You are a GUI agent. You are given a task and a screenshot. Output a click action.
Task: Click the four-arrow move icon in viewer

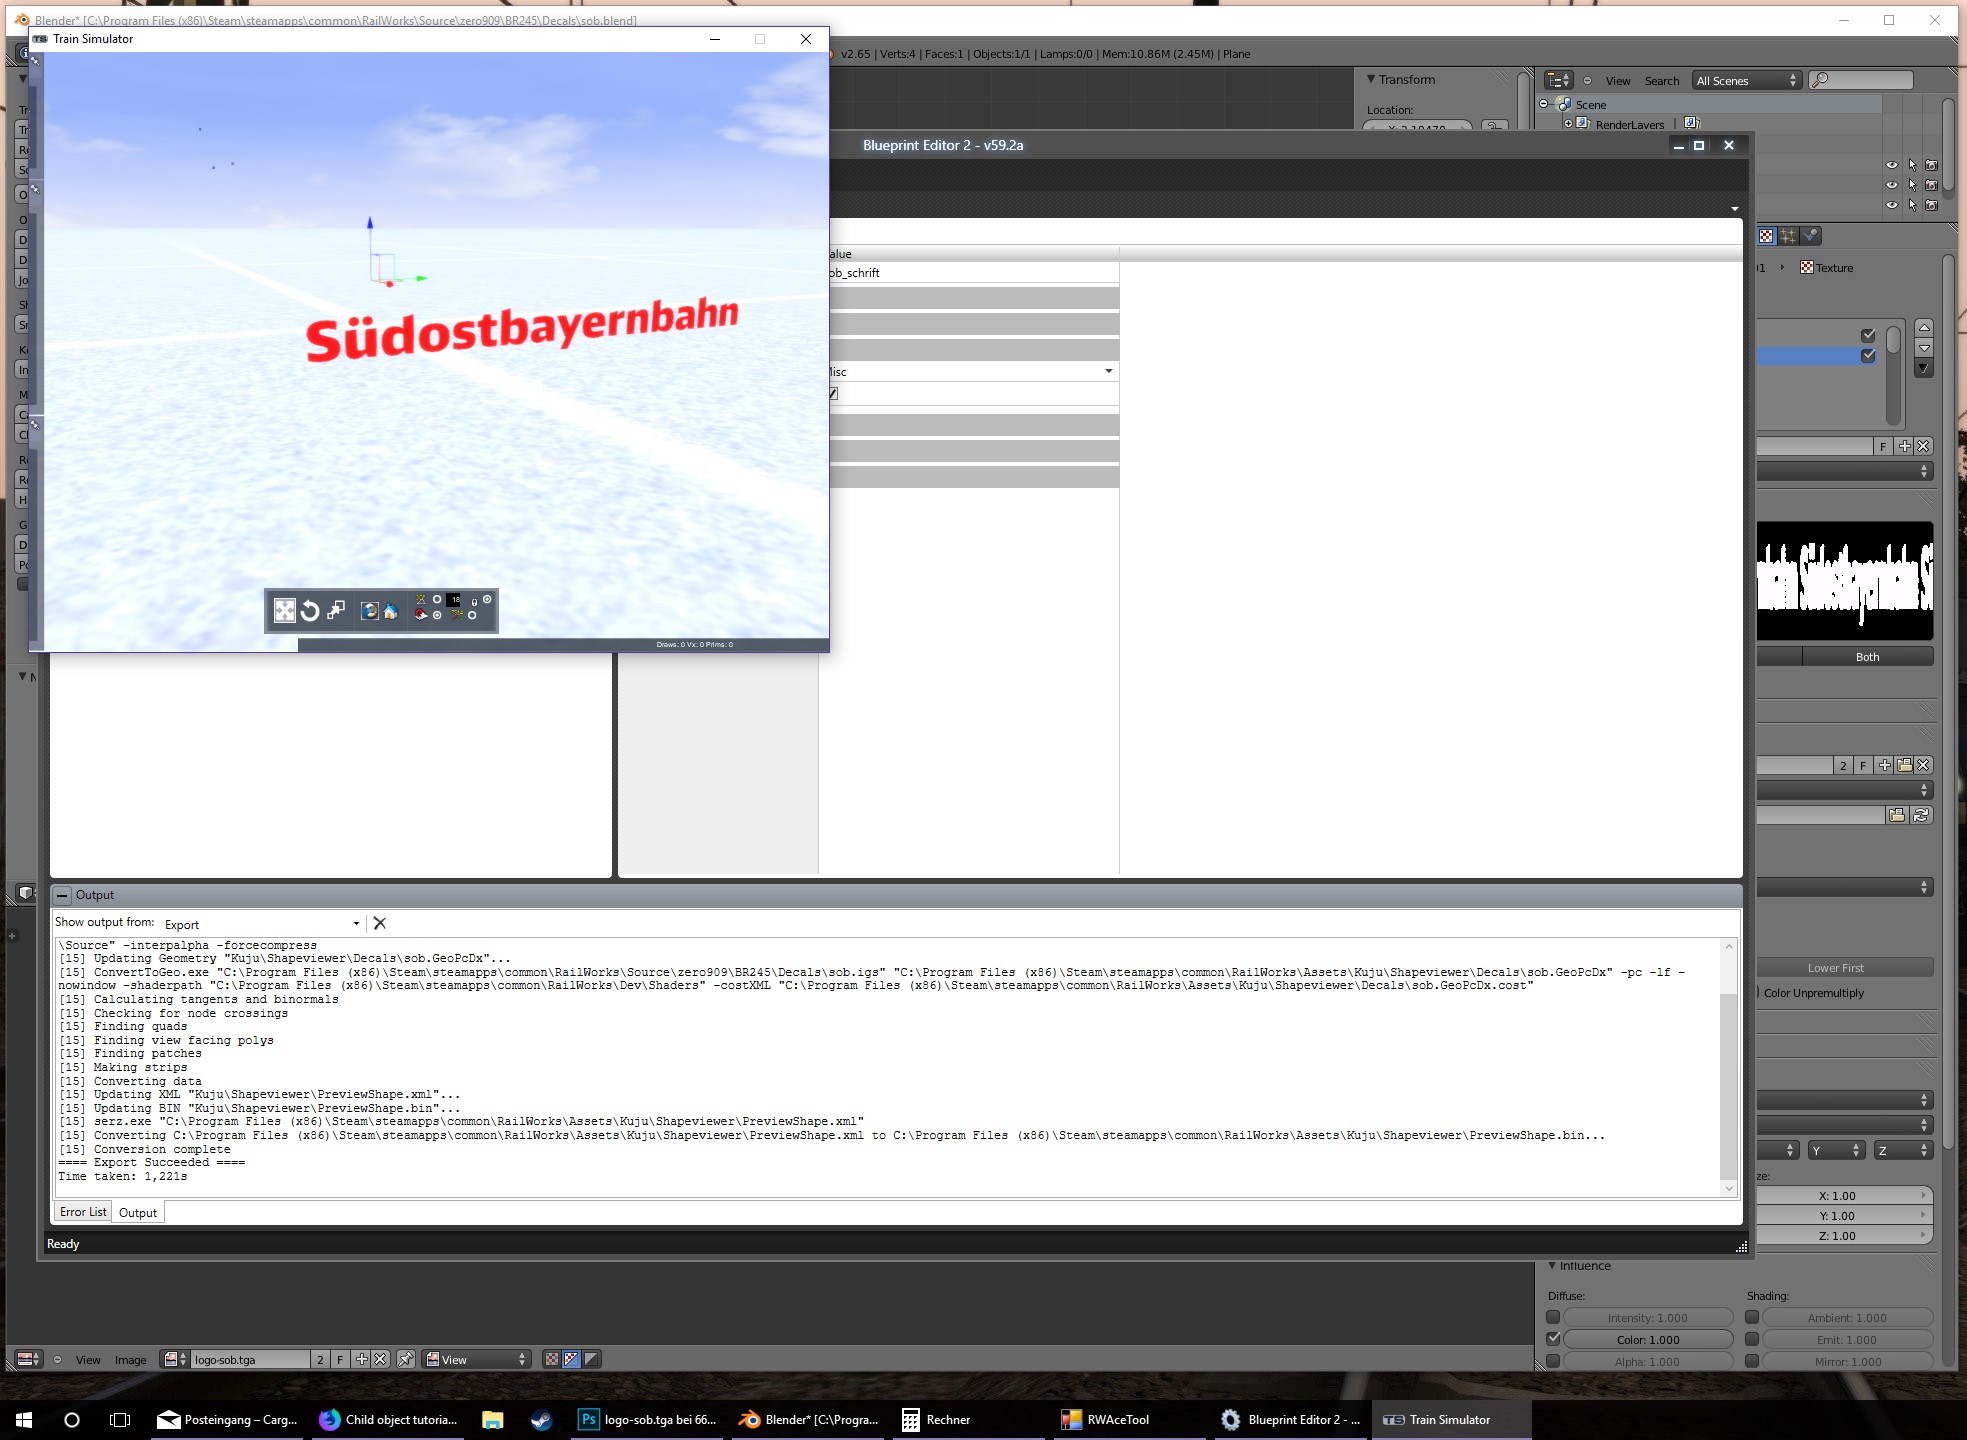click(x=285, y=611)
